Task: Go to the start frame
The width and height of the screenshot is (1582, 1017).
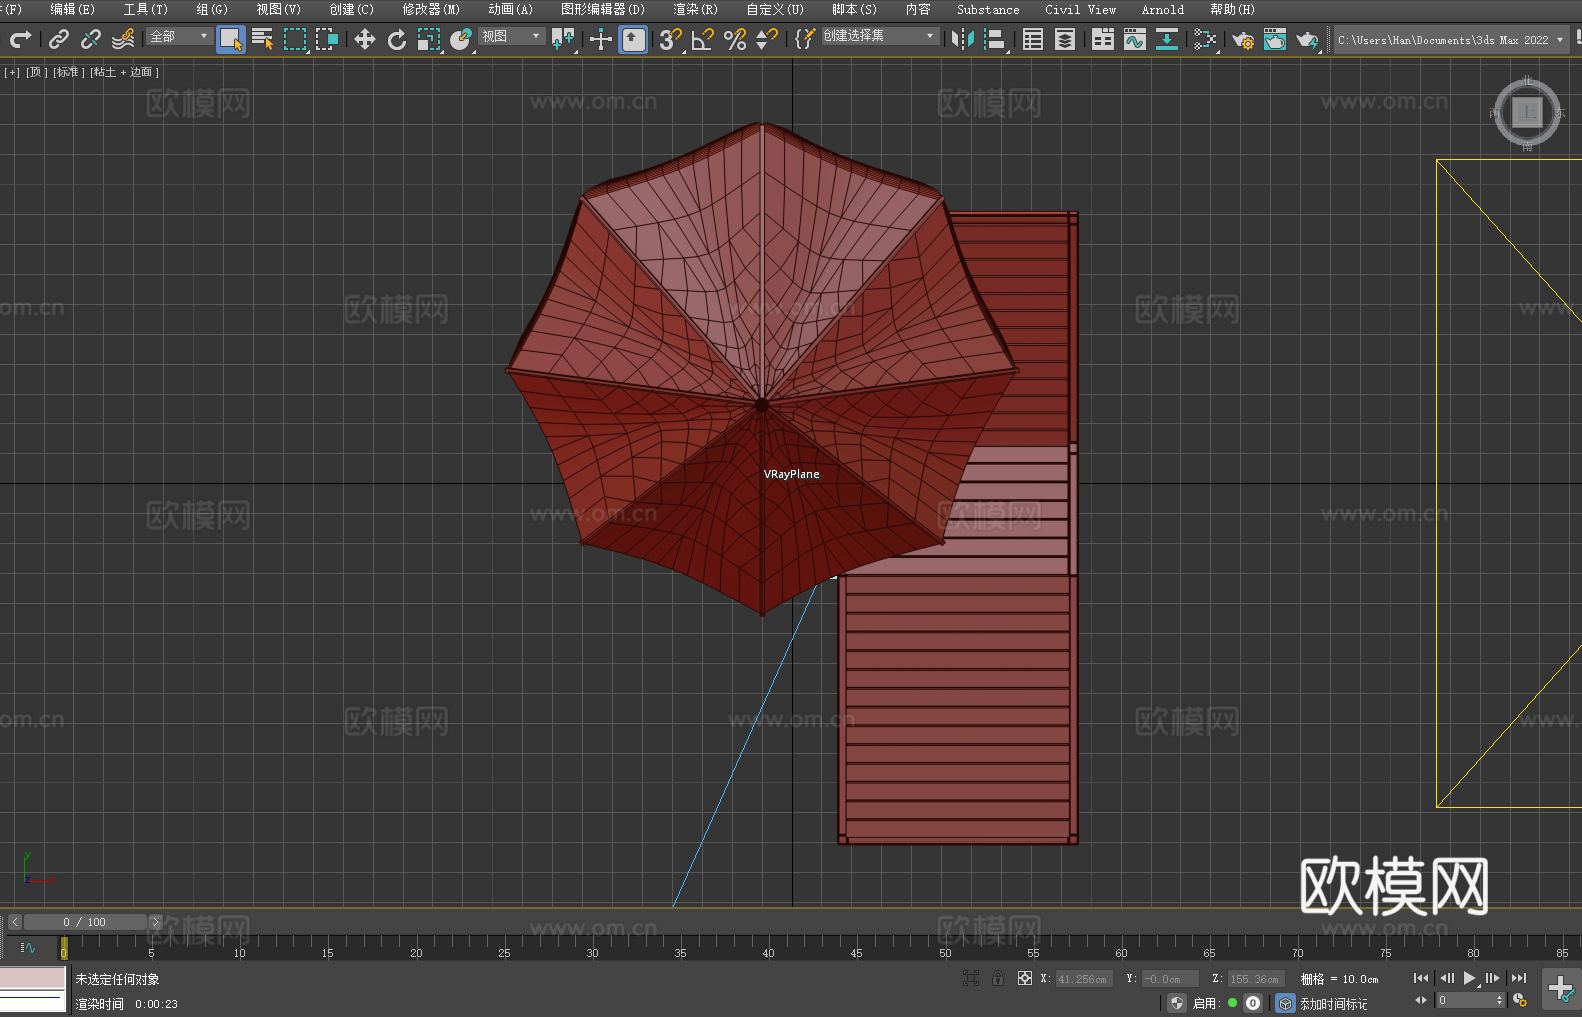Action: (x=1420, y=978)
